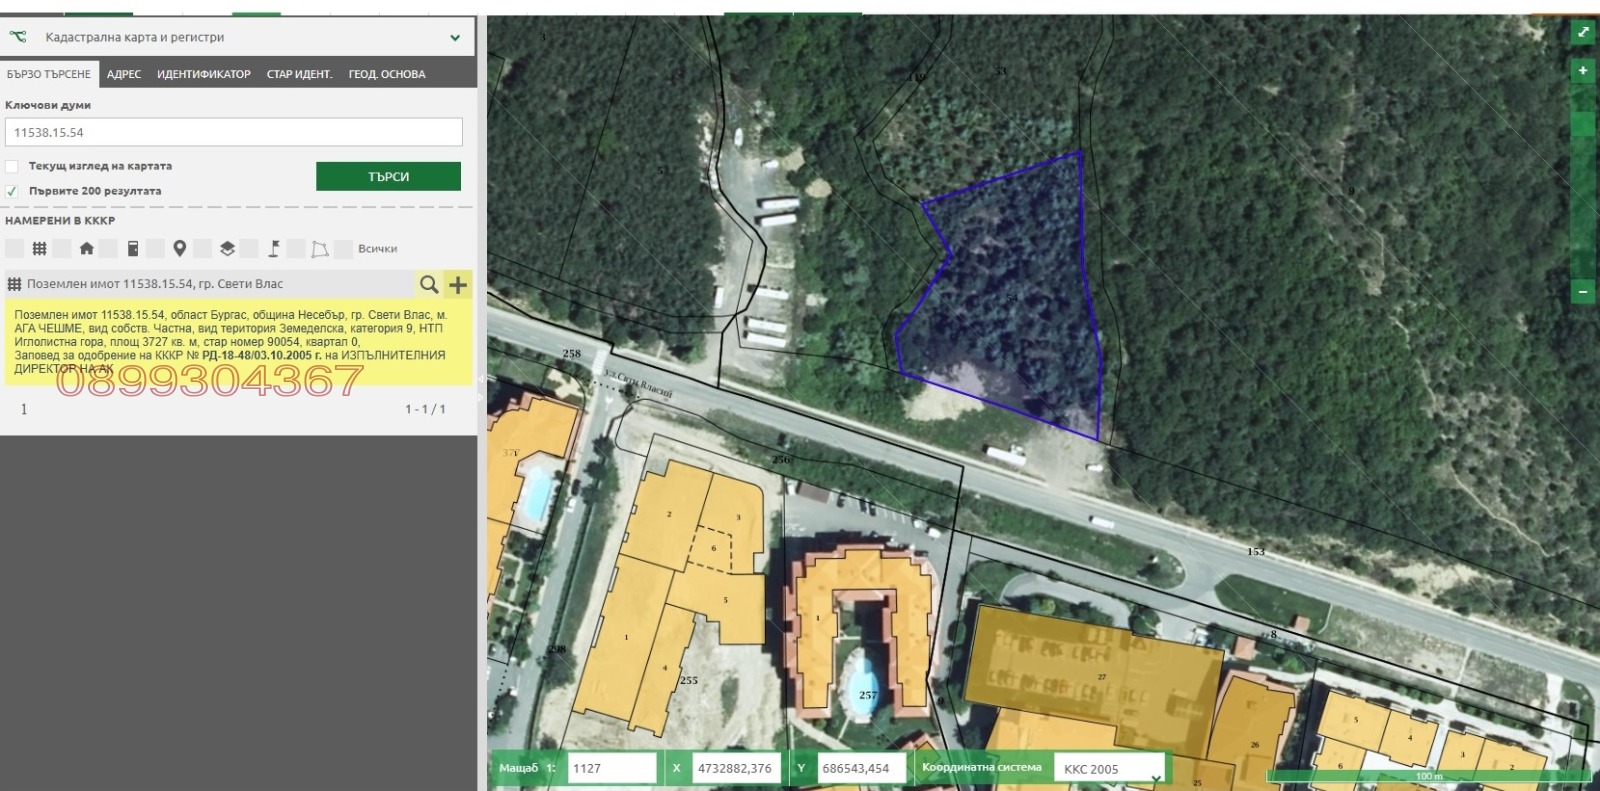The height and width of the screenshot is (791, 1600).
Task: Click the house (buildings) filter icon
Action: (x=86, y=249)
